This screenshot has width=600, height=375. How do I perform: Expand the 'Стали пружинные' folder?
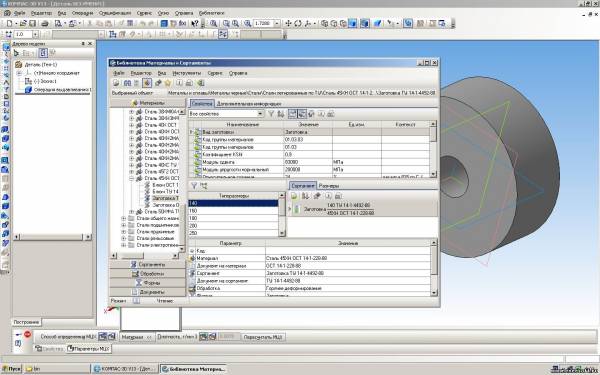(x=124, y=232)
